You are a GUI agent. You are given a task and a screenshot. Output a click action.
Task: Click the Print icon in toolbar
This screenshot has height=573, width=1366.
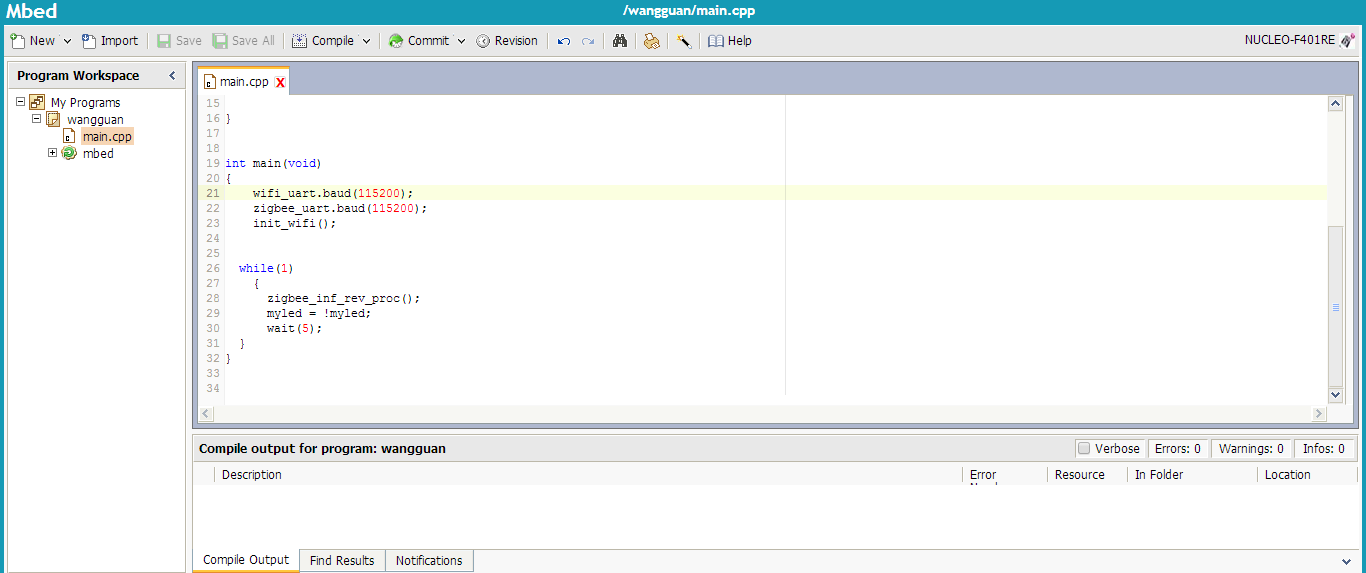pos(651,41)
